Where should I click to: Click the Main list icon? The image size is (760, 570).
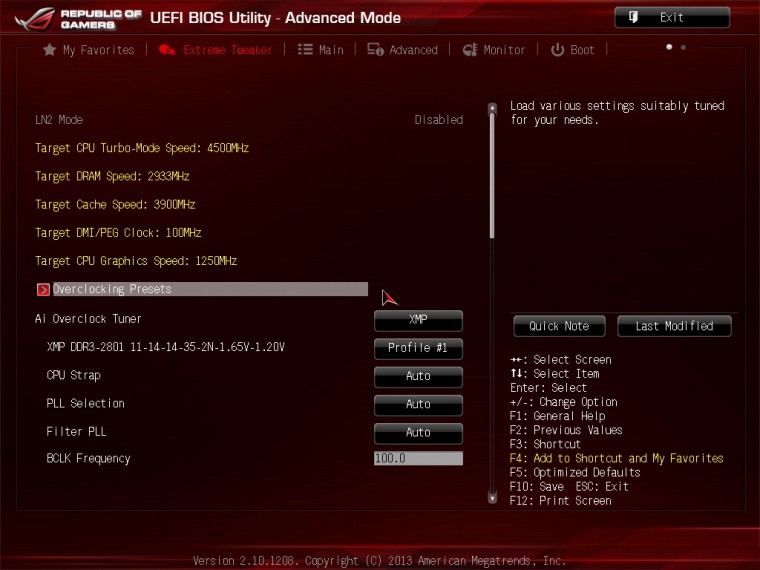click(x=305, y=50)
